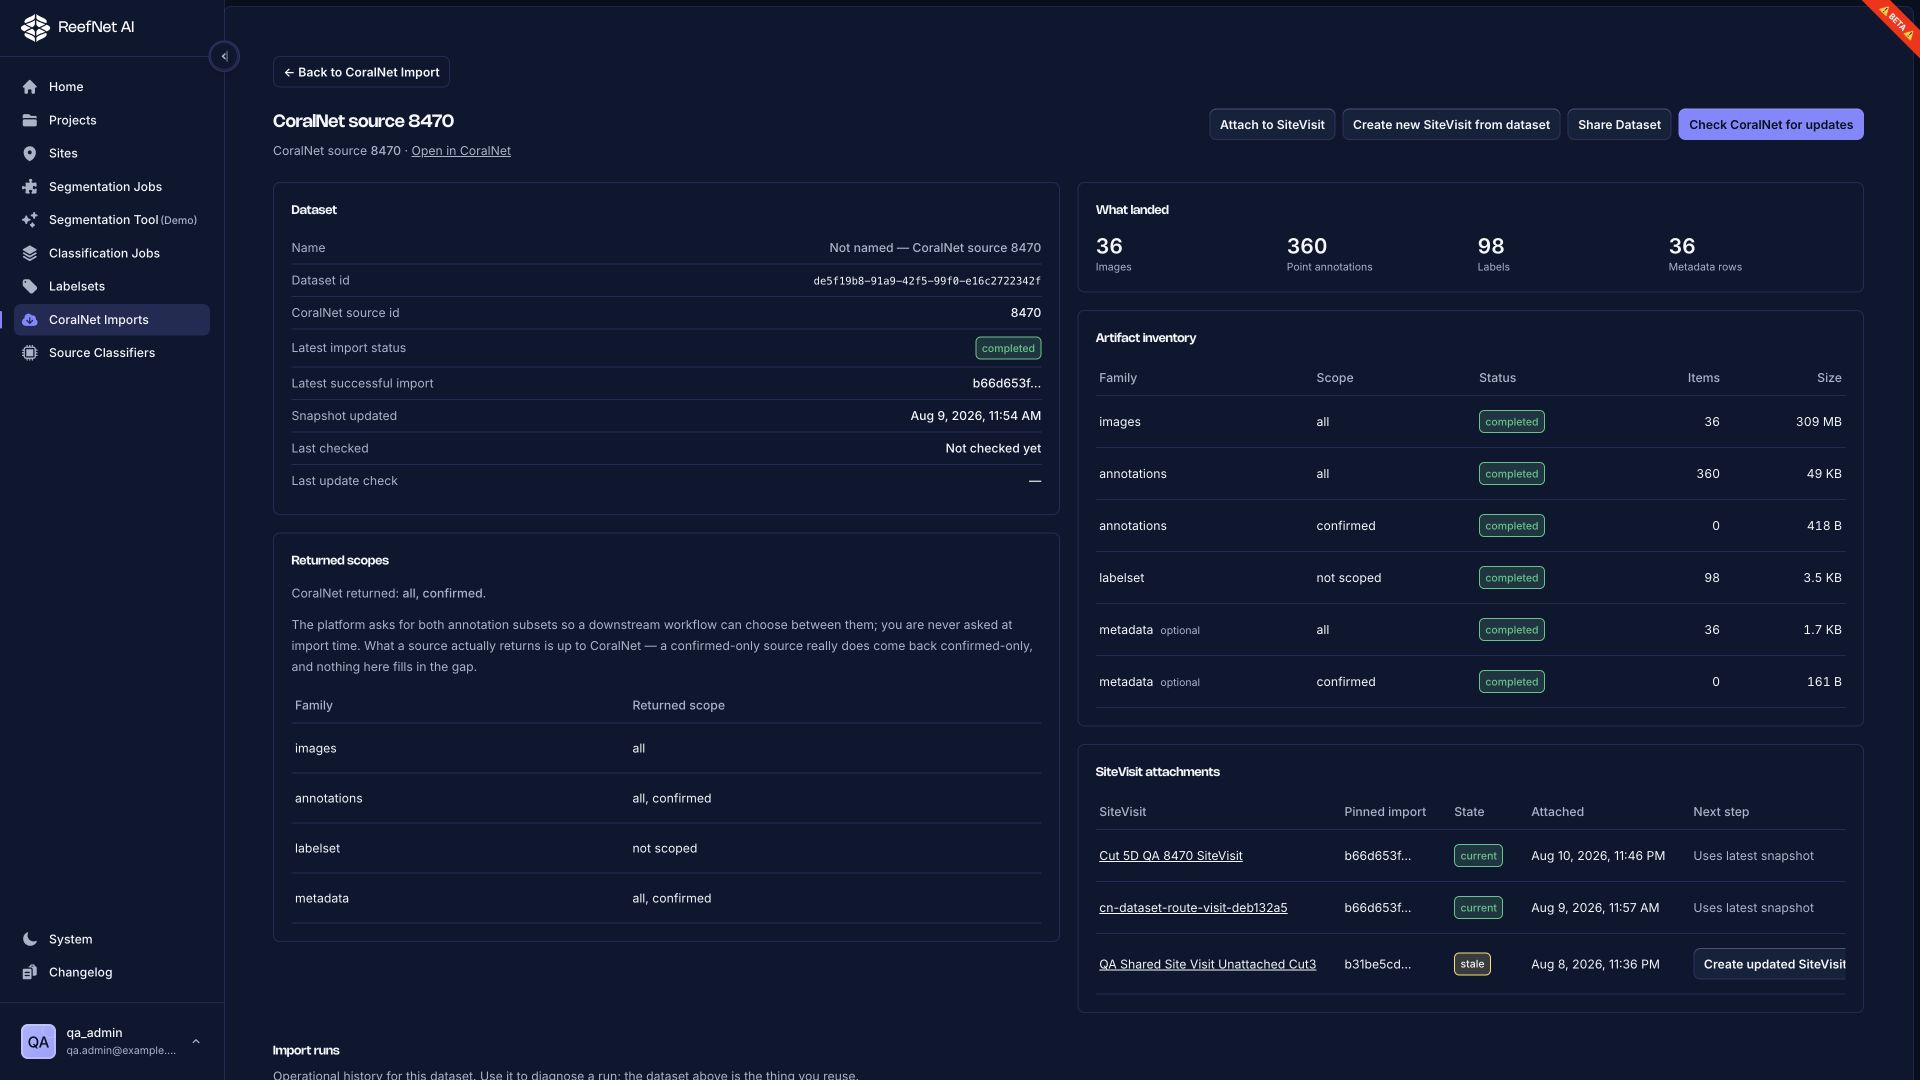
Task: Expand the qa_admin account menu chevron
Action: (x=196, y=1041)
